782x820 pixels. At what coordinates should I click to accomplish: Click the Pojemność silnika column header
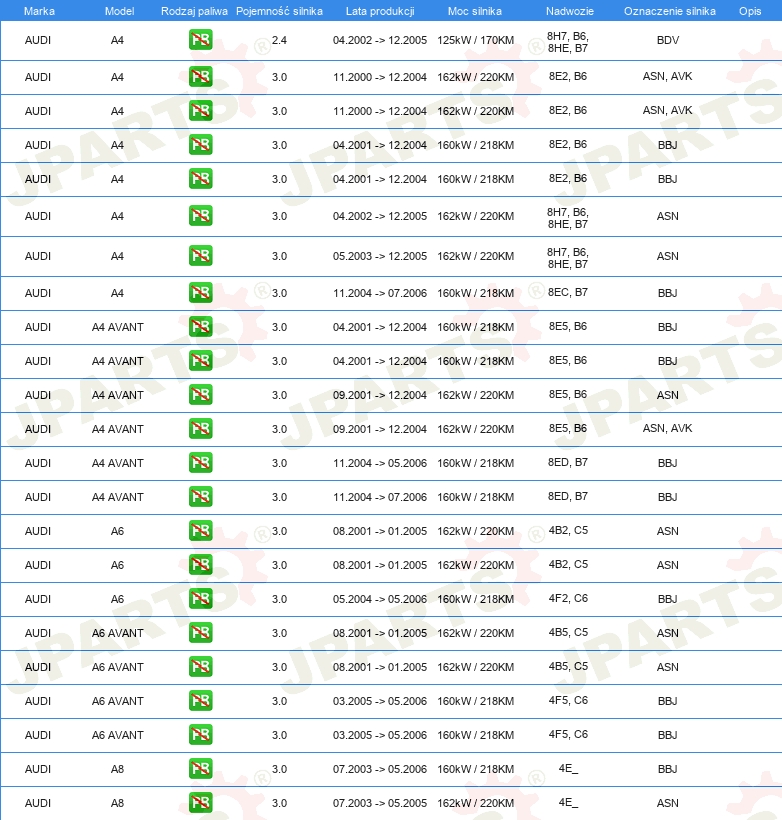279,11
